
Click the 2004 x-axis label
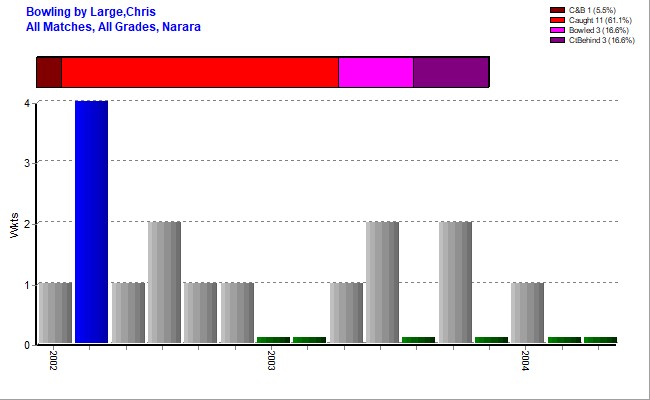pyautogui.click(x=525, y=360)
